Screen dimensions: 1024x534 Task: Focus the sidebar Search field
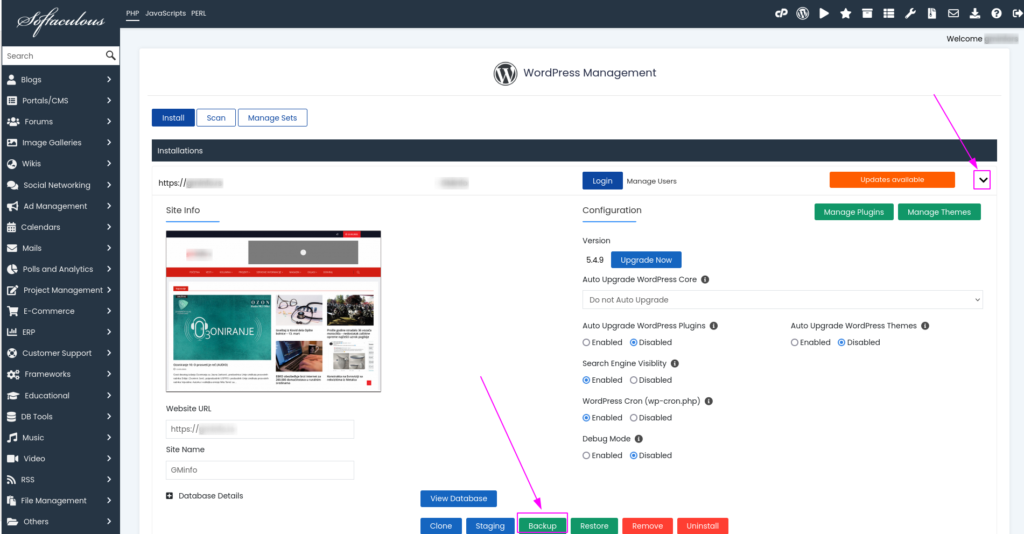pyautogui.click(x=53, y=56)
